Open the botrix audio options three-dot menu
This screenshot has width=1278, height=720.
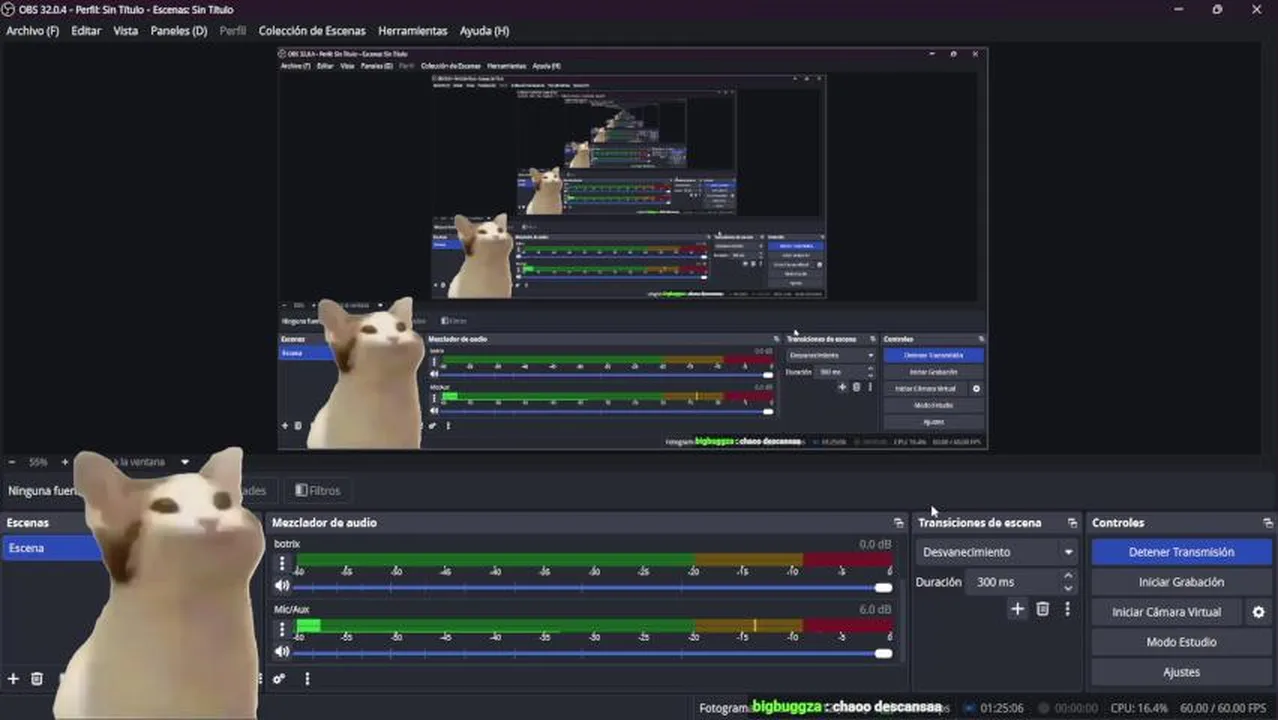click(x=282, y=564)
